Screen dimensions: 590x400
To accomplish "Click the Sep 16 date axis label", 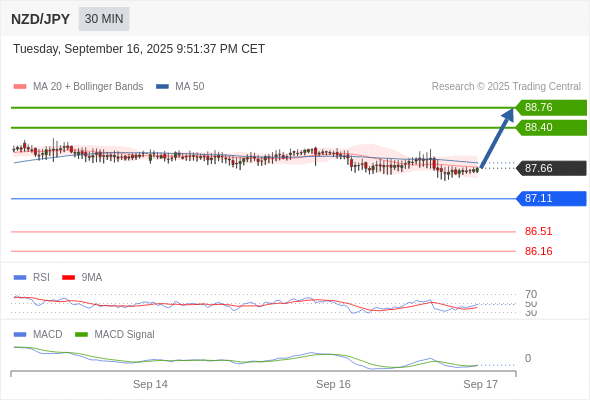I will pos(333,384).
